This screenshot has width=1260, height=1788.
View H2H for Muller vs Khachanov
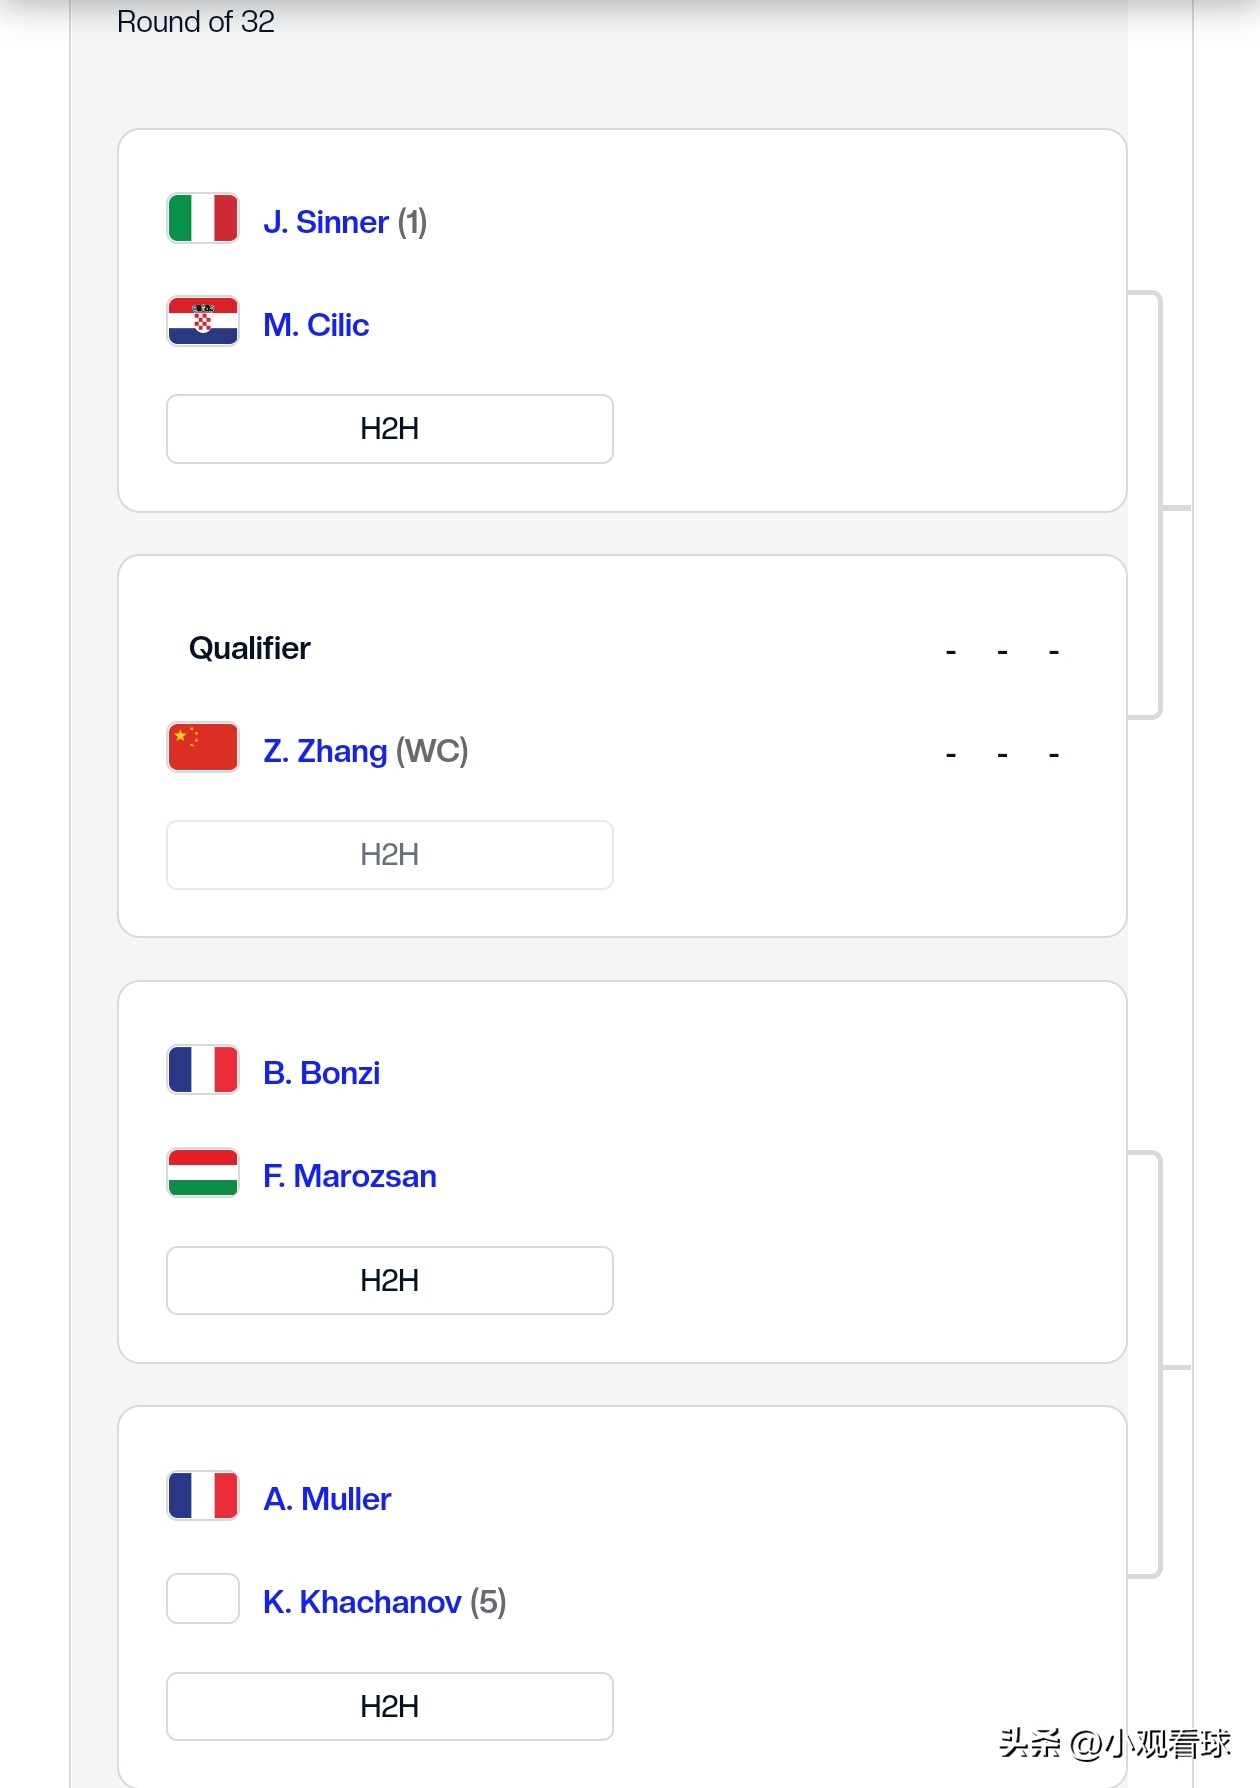[x=389, y=1707]
